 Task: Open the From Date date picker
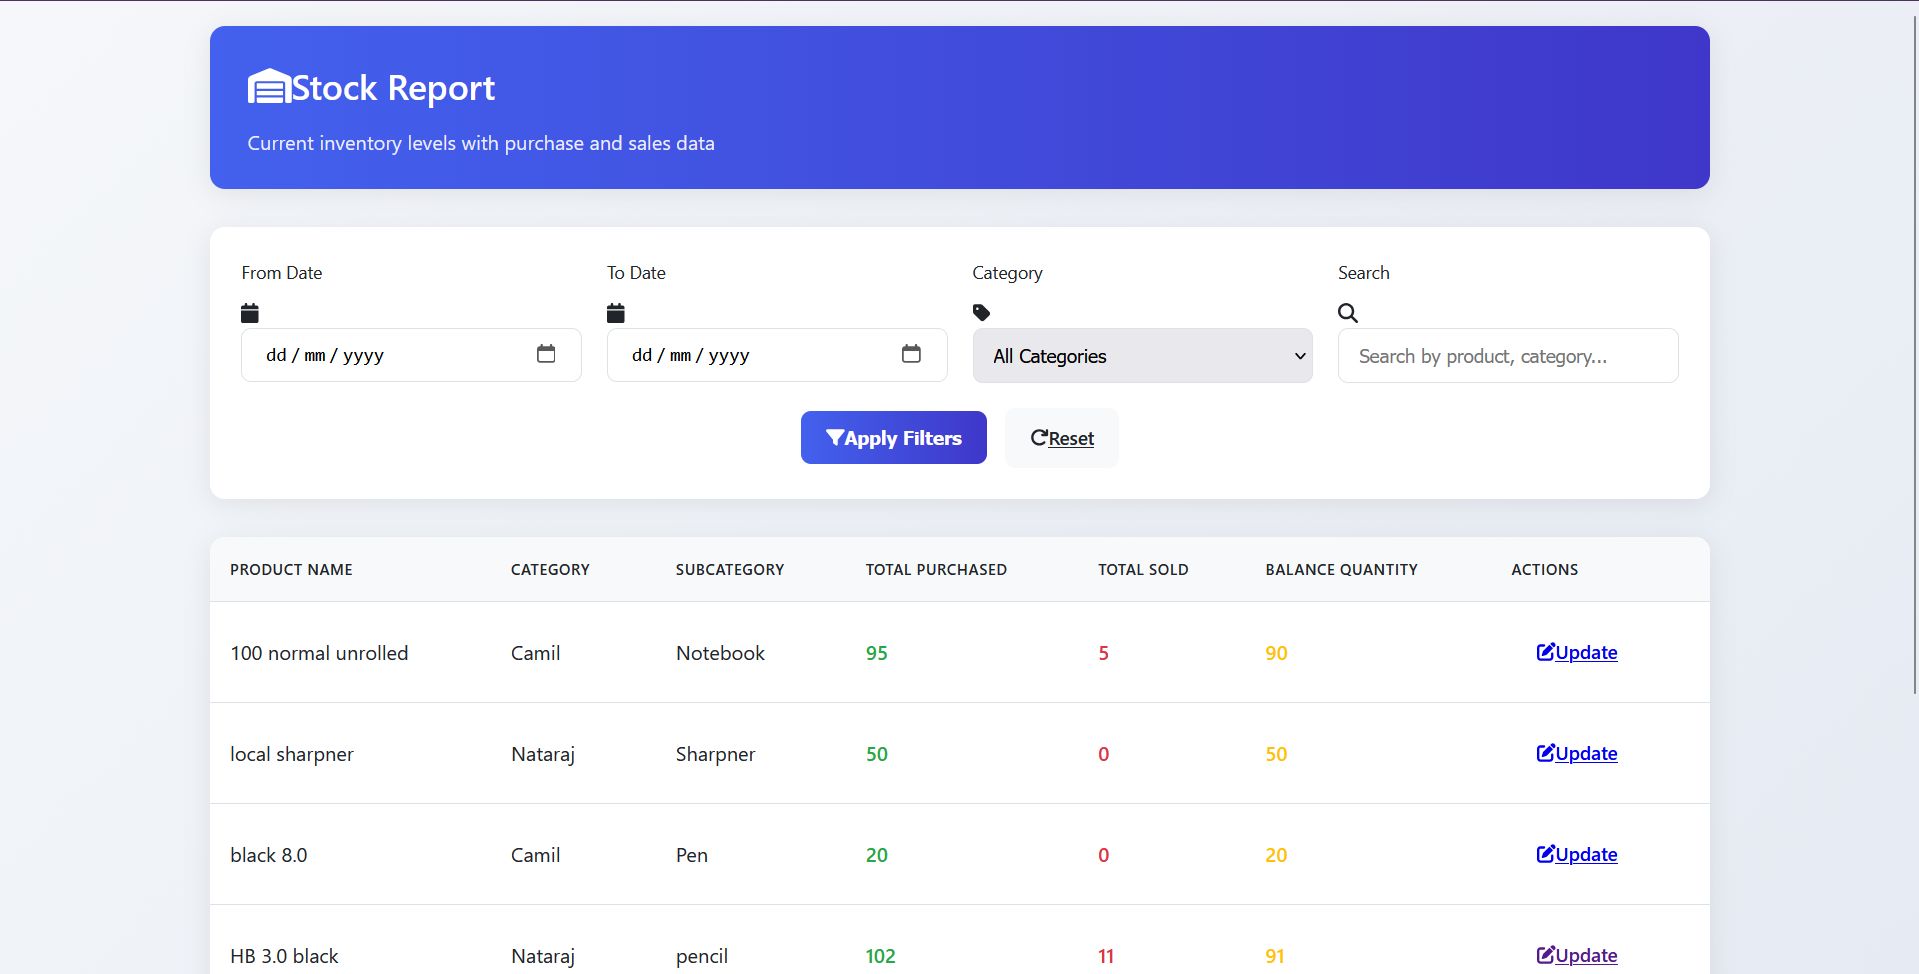[546, 354]
